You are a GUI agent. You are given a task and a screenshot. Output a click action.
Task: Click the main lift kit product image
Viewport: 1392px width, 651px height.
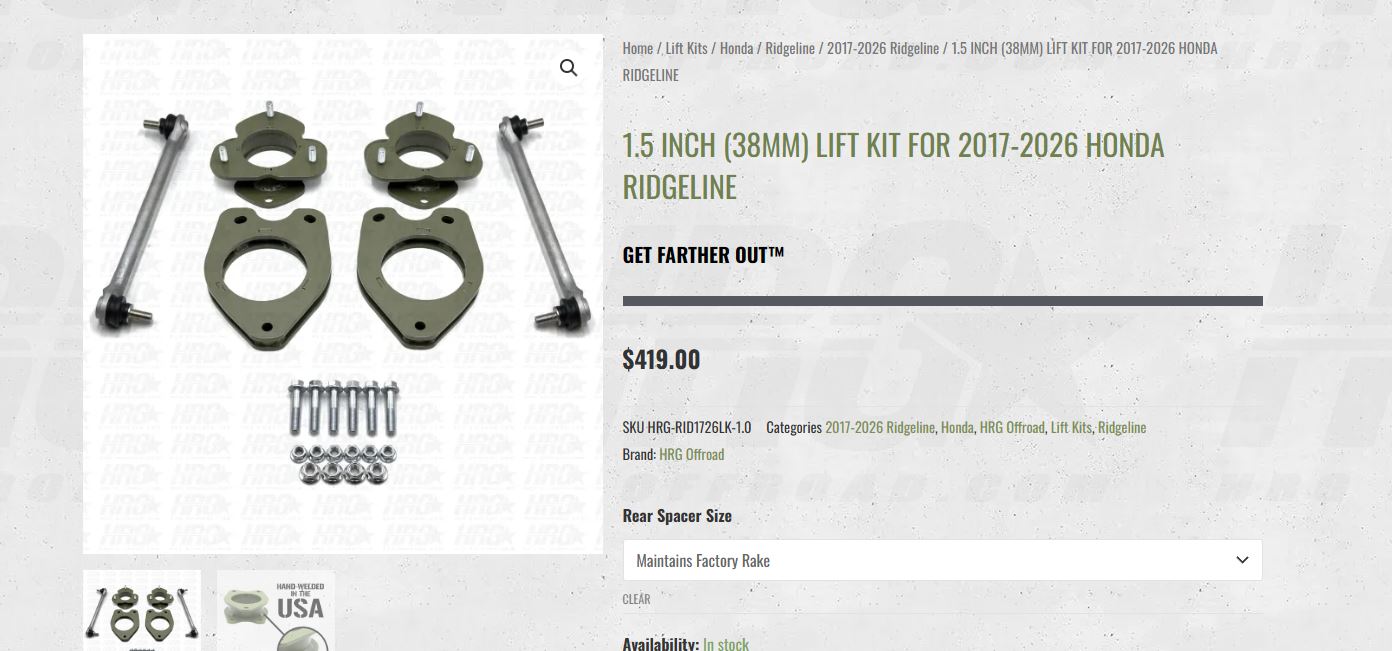(x=343, y=294)
